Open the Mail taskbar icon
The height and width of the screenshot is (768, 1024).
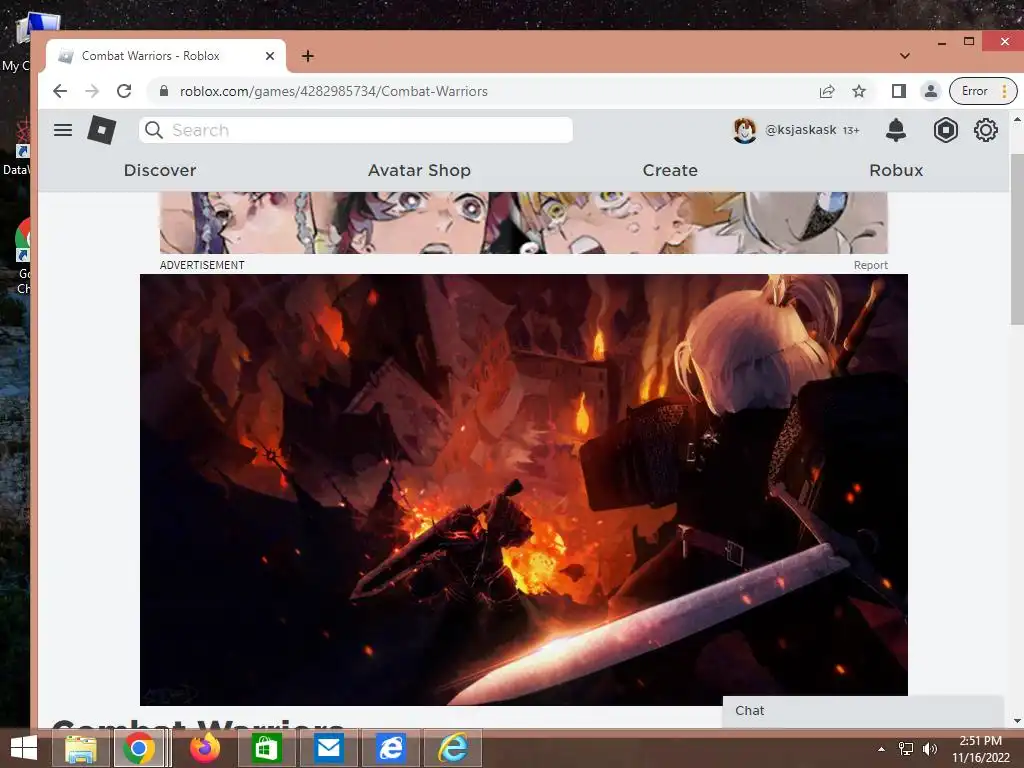pos(328,748)
